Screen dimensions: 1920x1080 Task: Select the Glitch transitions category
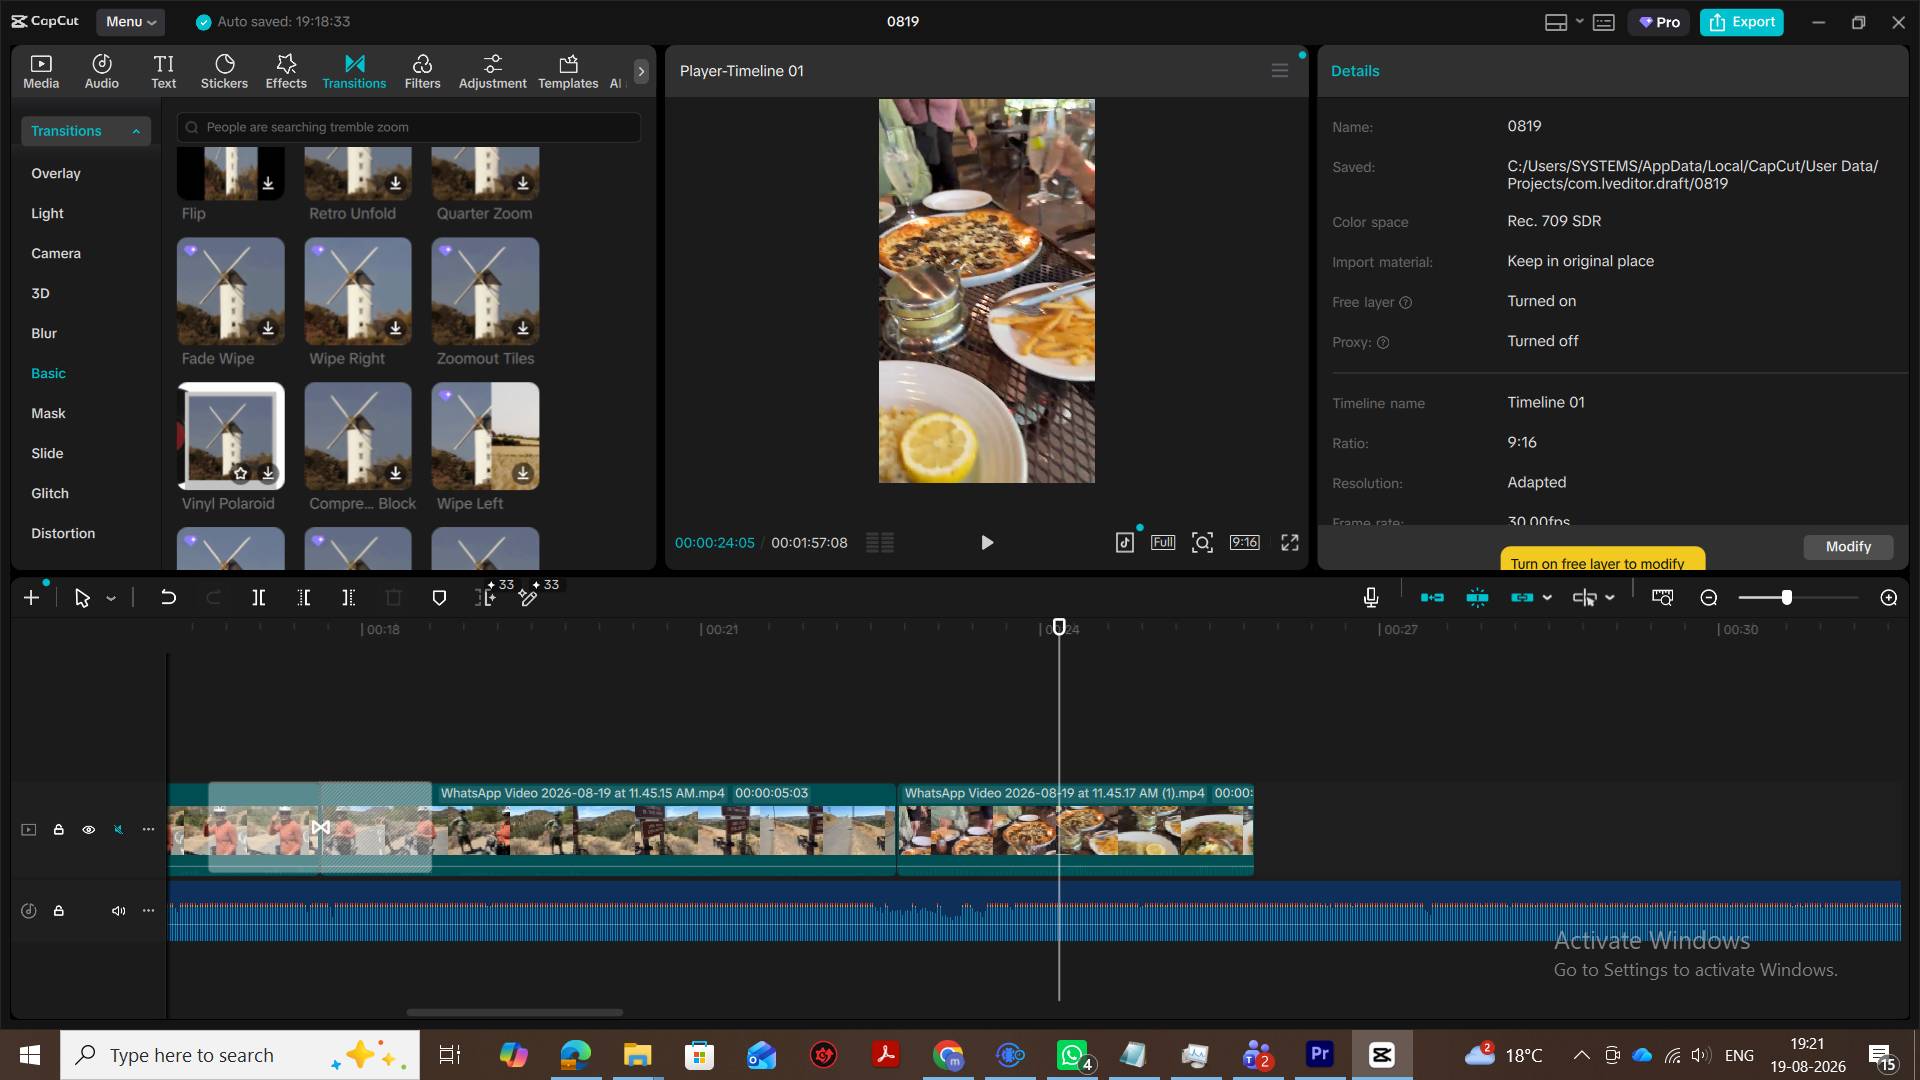pyautogui.click(x=50, y=493)
